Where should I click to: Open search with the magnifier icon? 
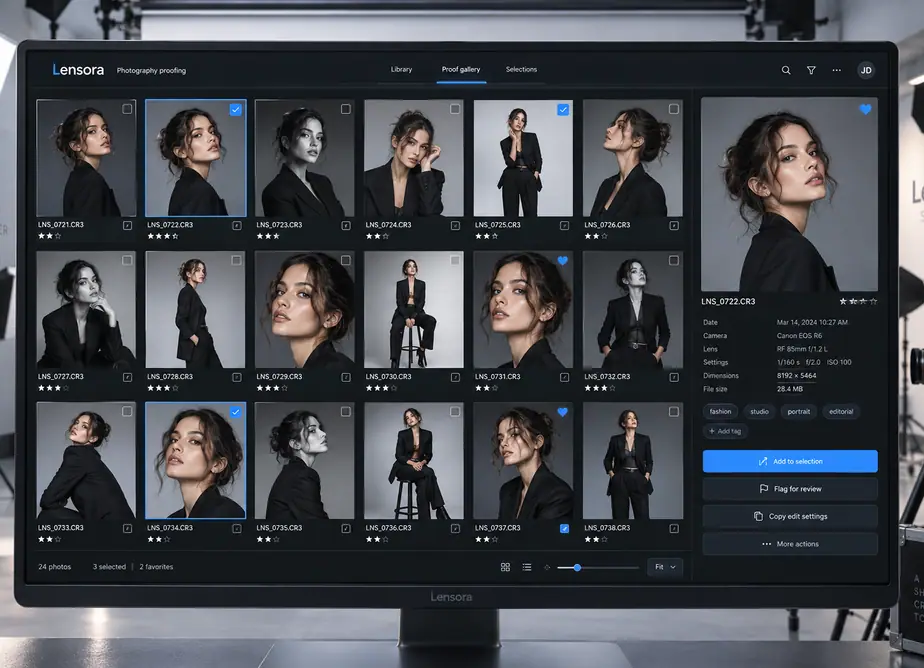pyautogui.click(x=786, y=70)
